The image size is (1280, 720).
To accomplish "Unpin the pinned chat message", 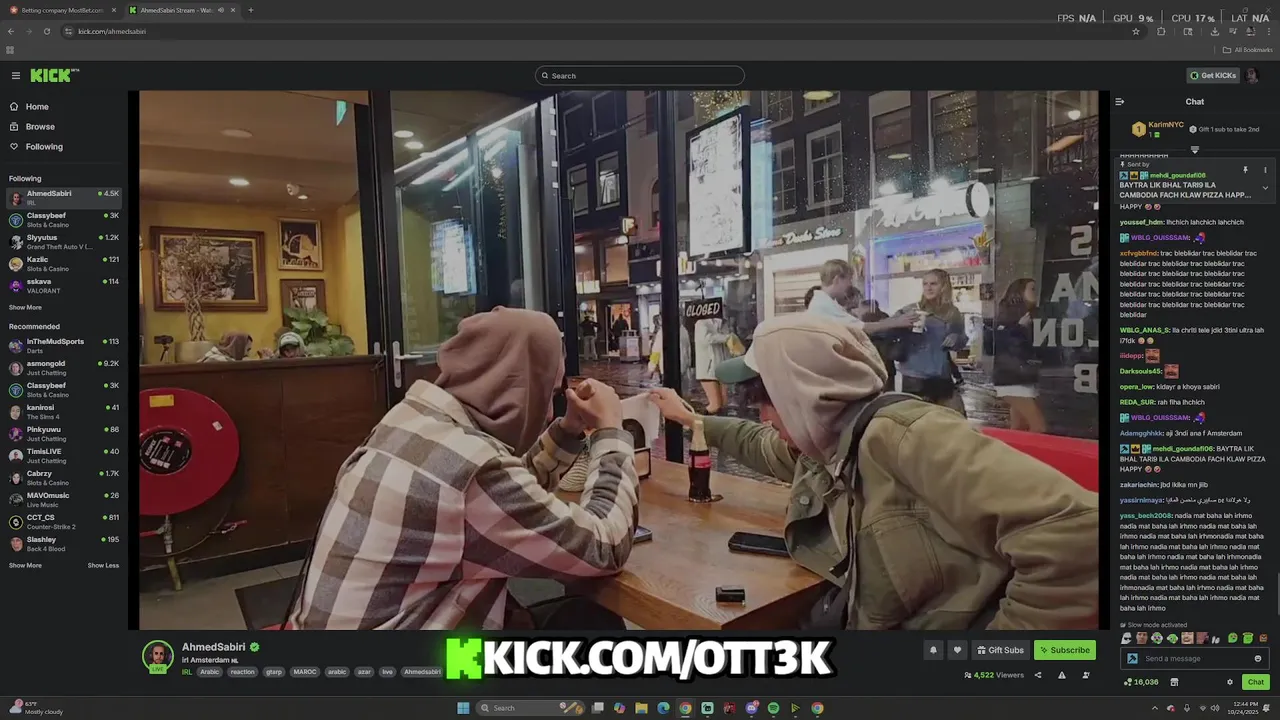I will pos(1245,170).
